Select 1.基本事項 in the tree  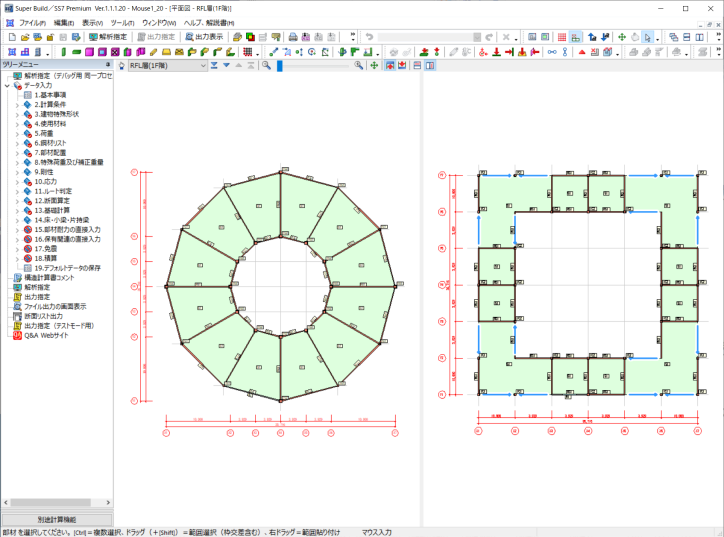pyautogui.click(x=50, y=95)
